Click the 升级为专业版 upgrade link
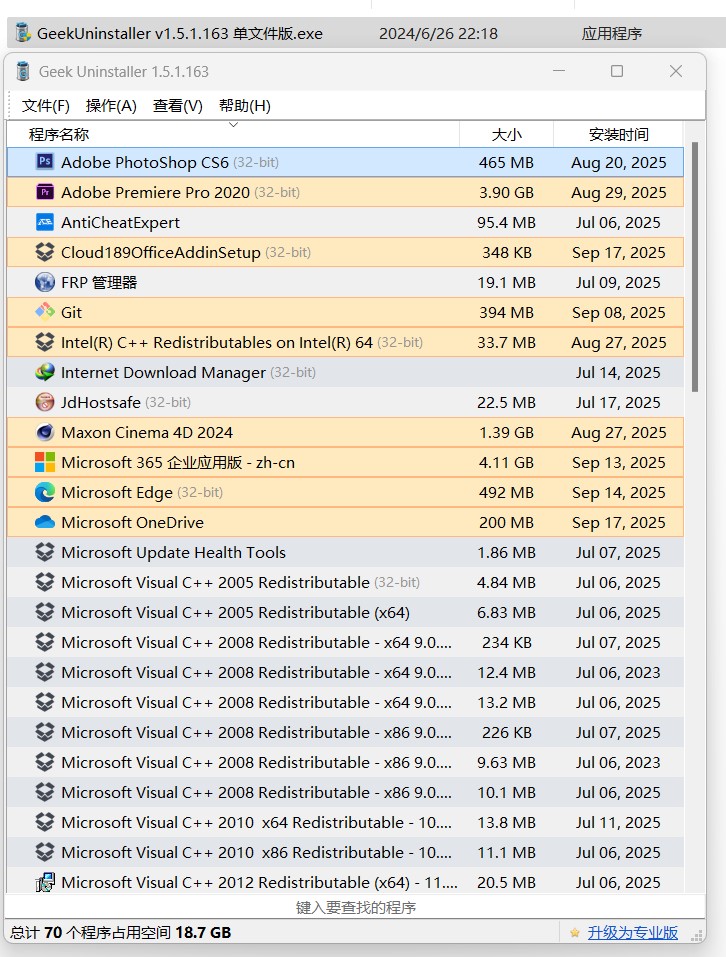The height and width of the screenshot is (957, 726). 632,932
